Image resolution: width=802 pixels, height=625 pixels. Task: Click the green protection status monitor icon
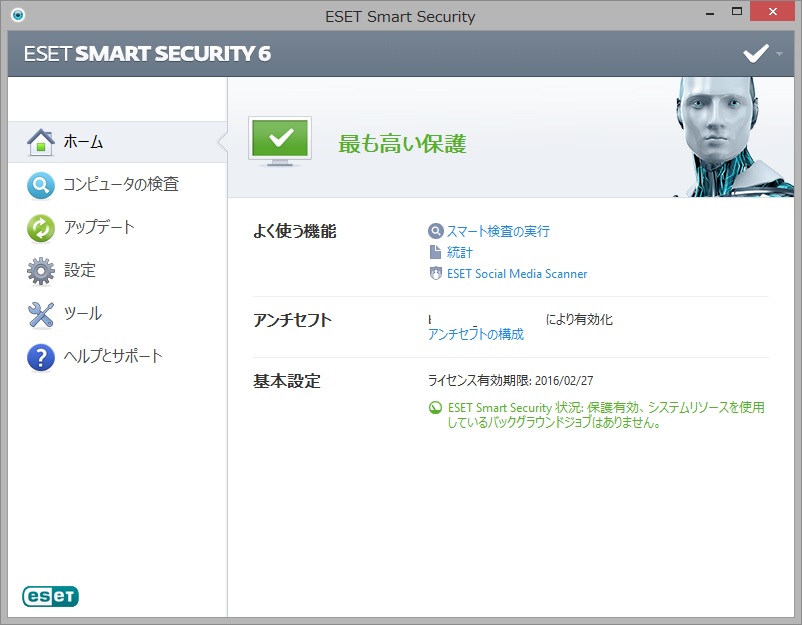(x=280, y=141)
